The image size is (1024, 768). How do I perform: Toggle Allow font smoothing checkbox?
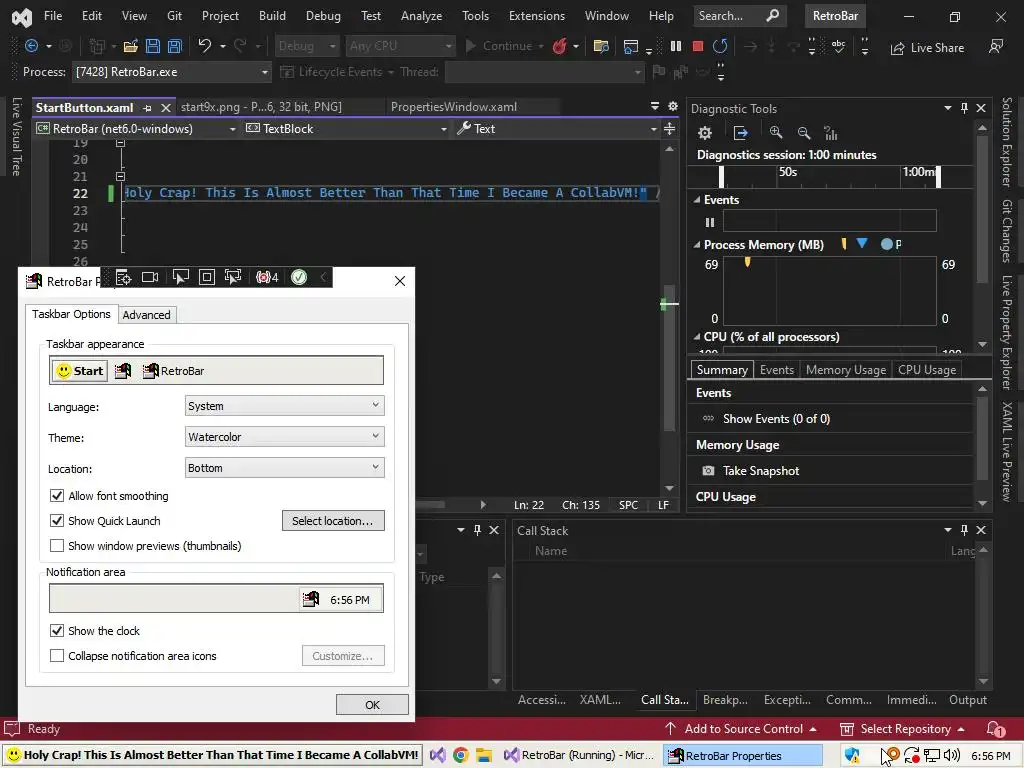(57, 496)
